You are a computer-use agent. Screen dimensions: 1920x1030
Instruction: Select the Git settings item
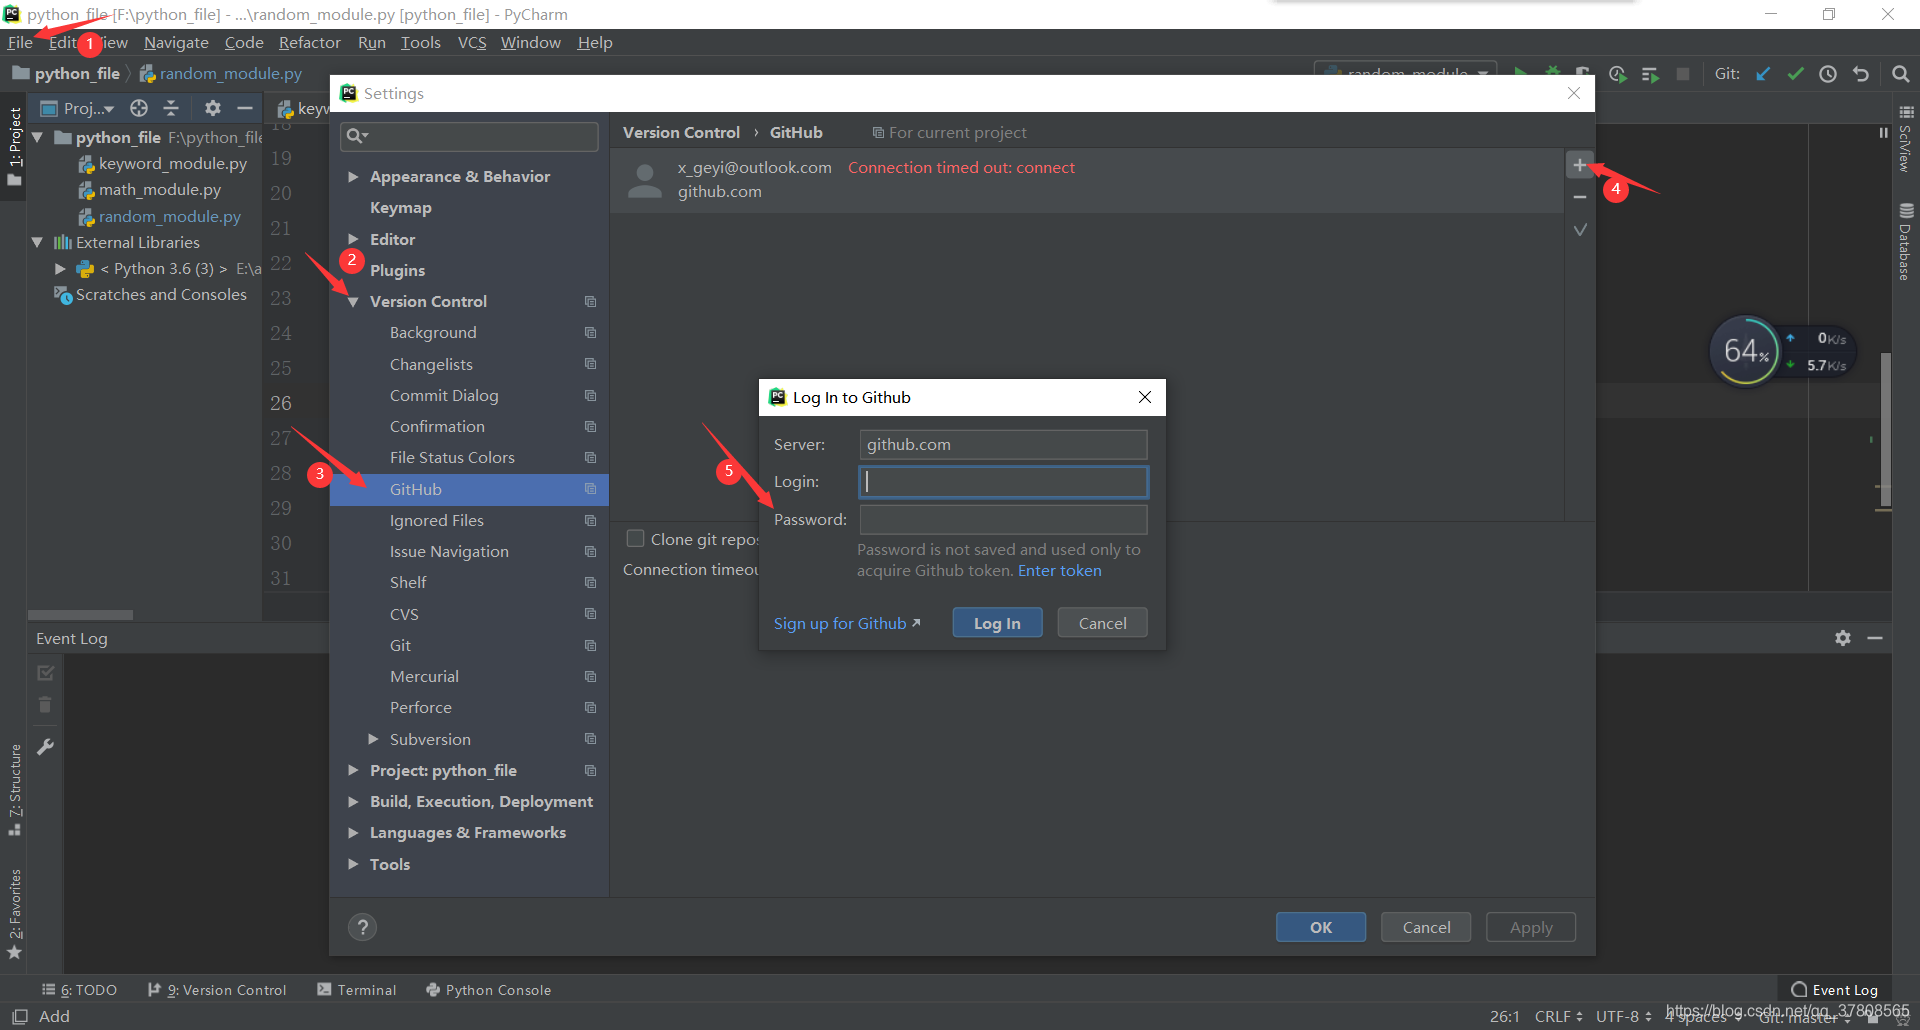[400, 645]
